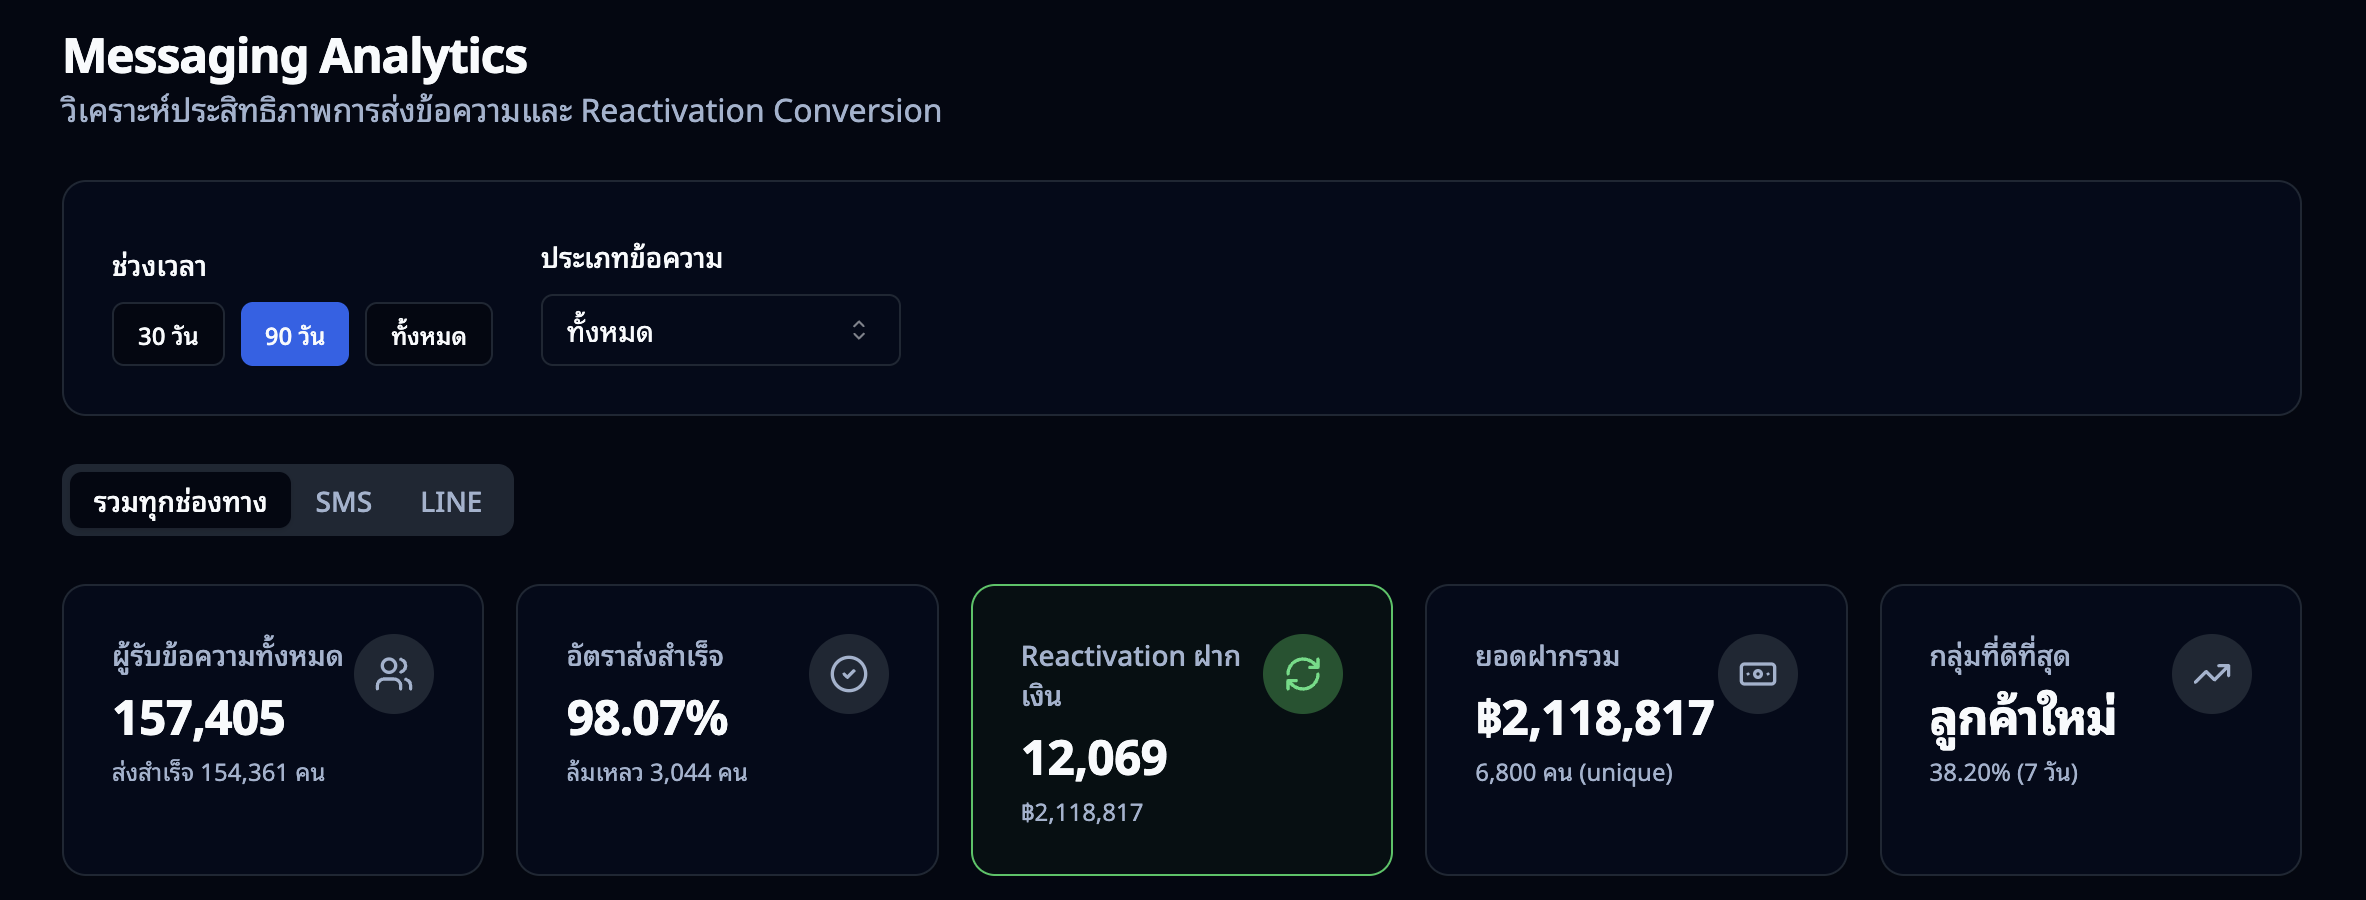The width and height of the screenshot is (2366, 900).
Task: Switch to the SMS tab
Action: coord(343,501)
